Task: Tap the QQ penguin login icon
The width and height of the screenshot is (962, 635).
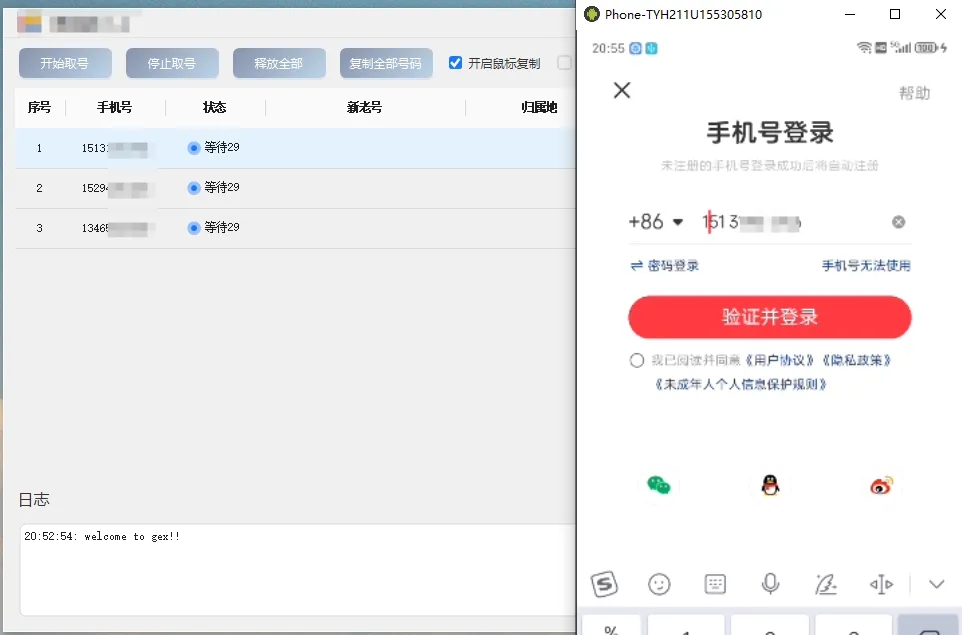Action: point(769,486)
